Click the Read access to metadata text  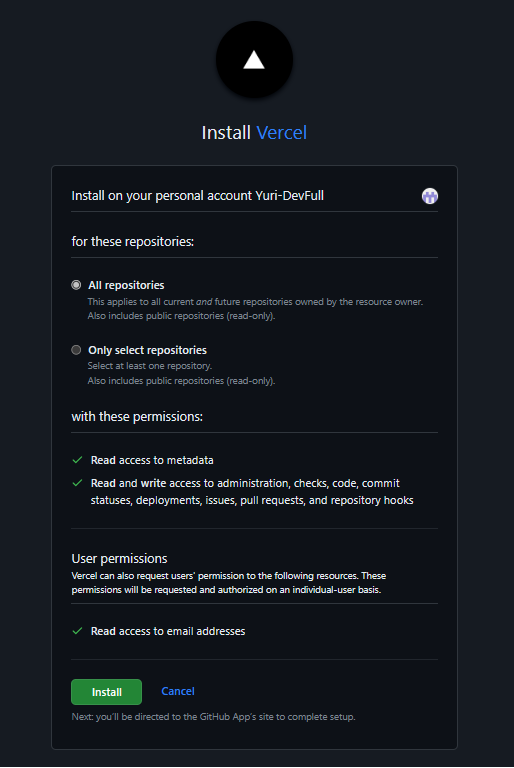pos(152,460)
